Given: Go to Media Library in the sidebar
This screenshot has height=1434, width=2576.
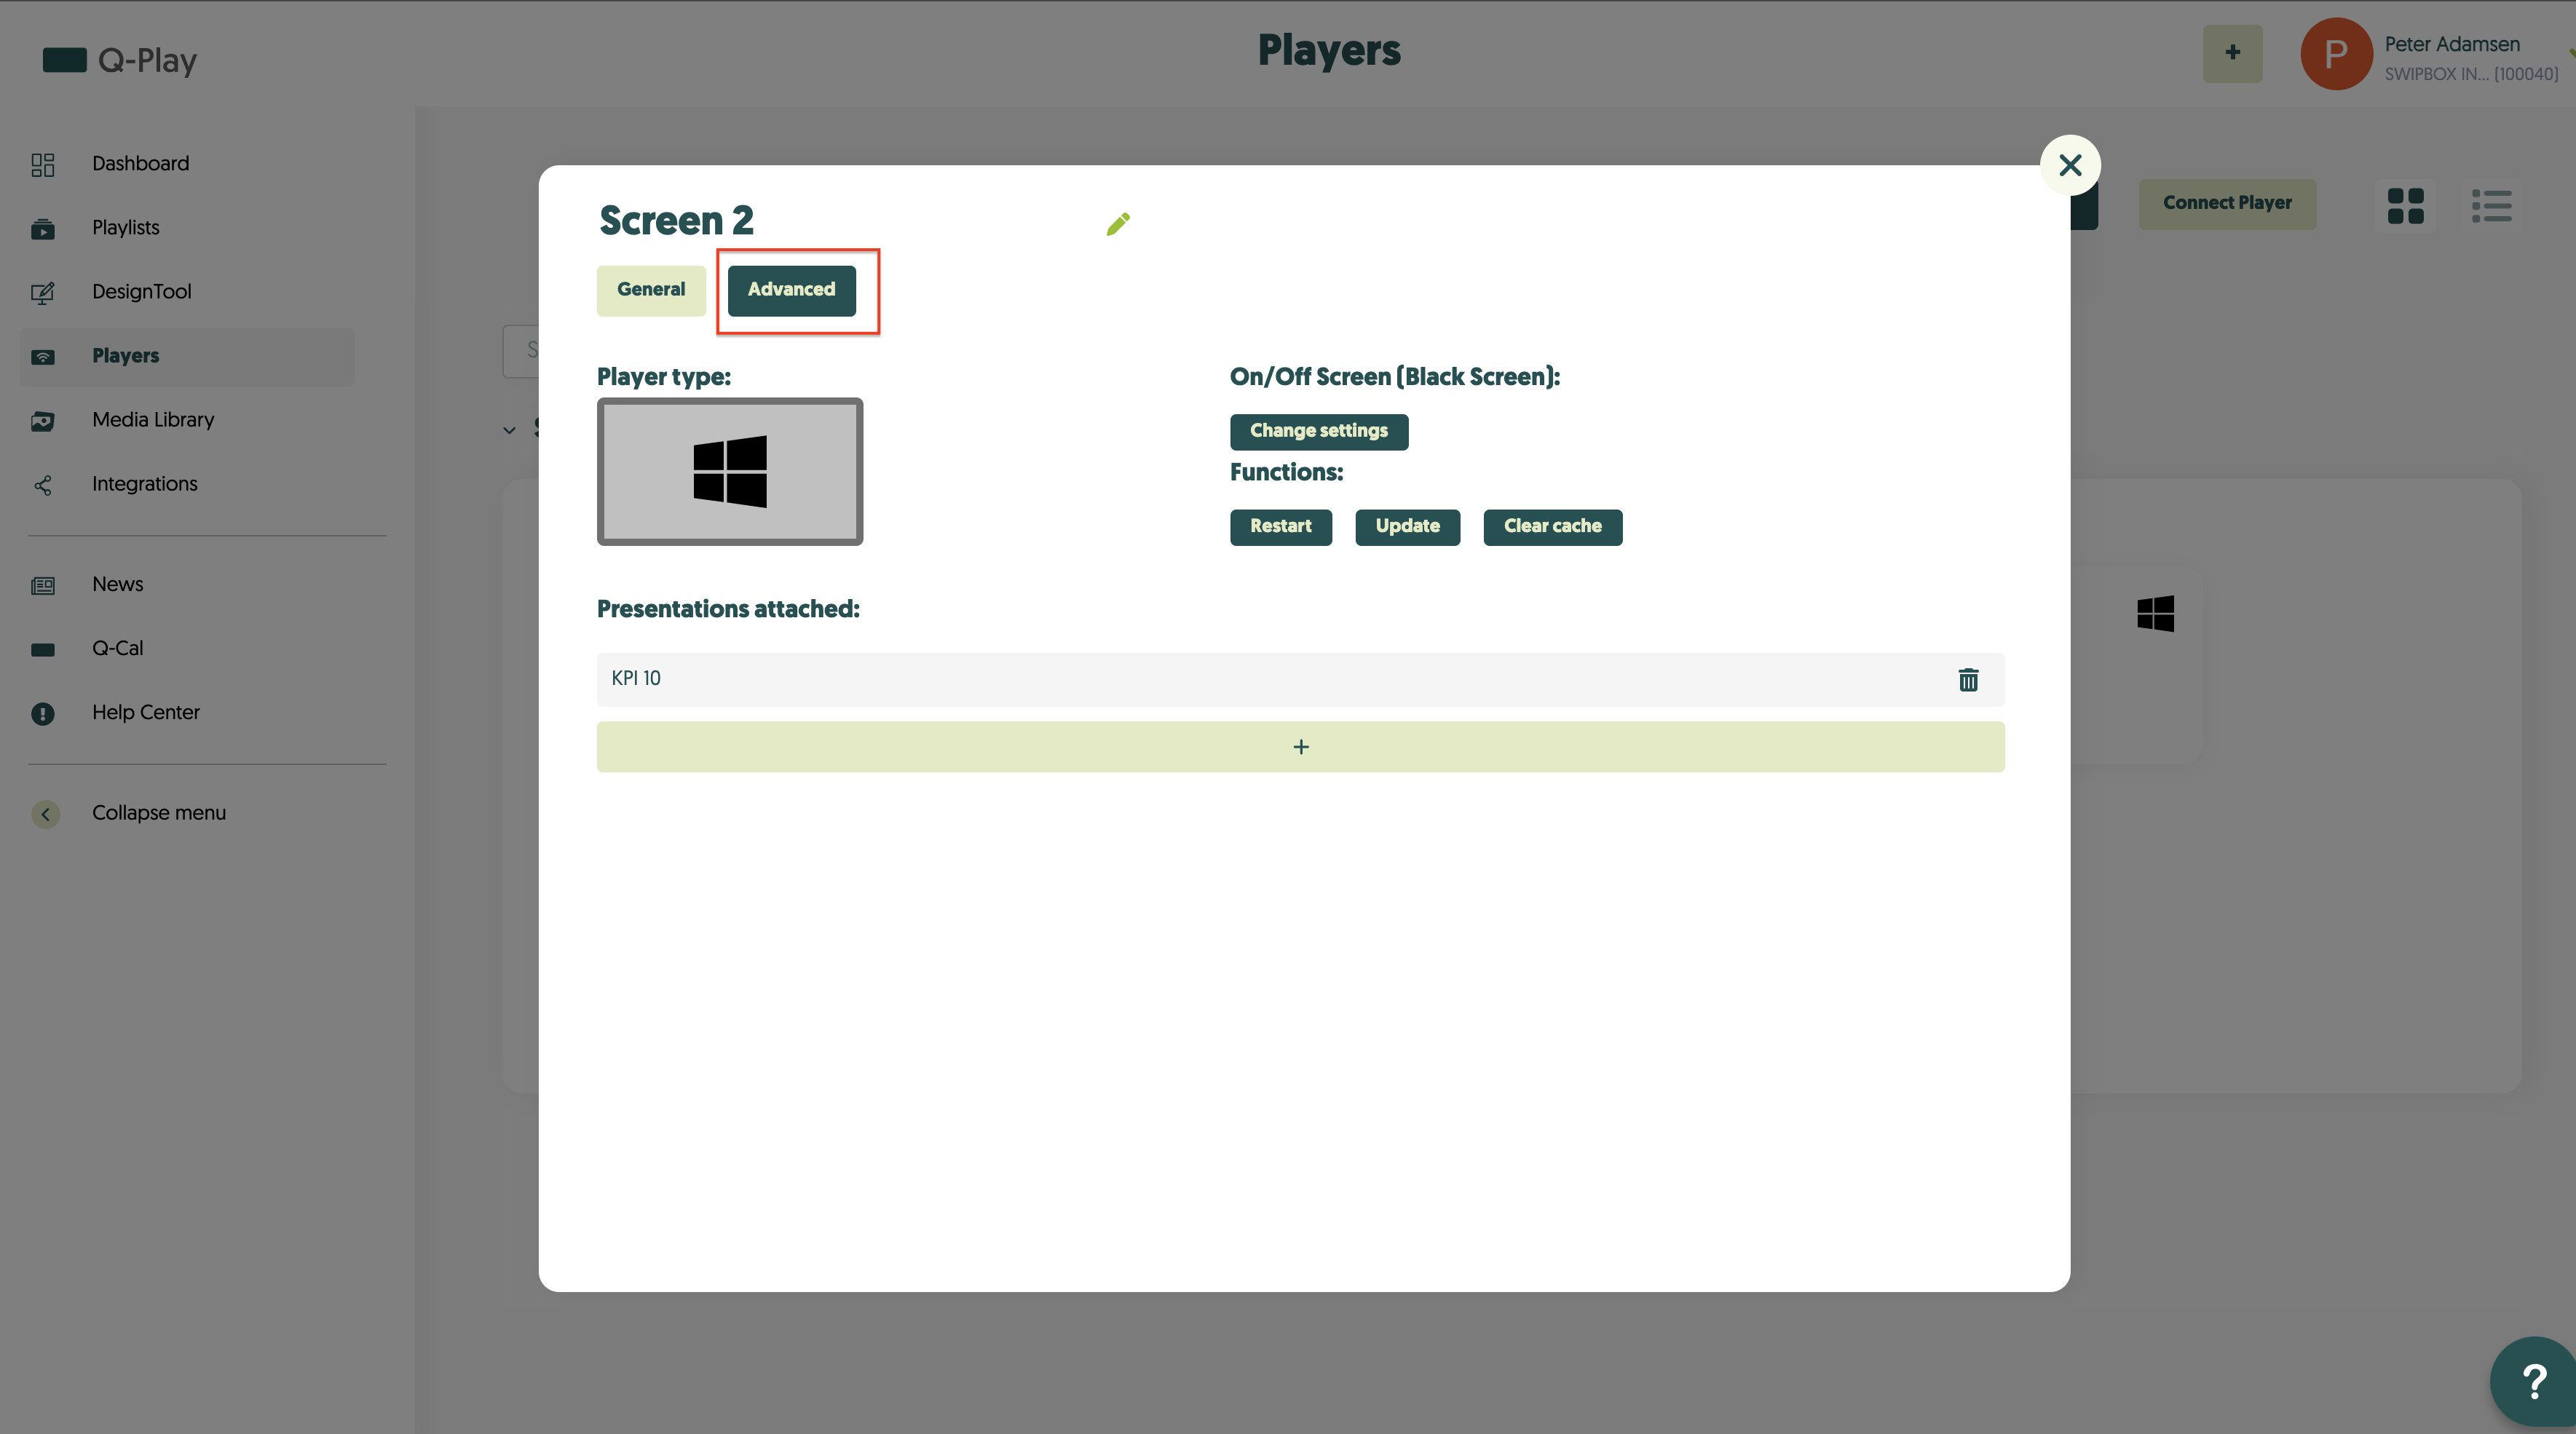Looking at the screenshot, I should pyautogui.click(x=153, y=420).
